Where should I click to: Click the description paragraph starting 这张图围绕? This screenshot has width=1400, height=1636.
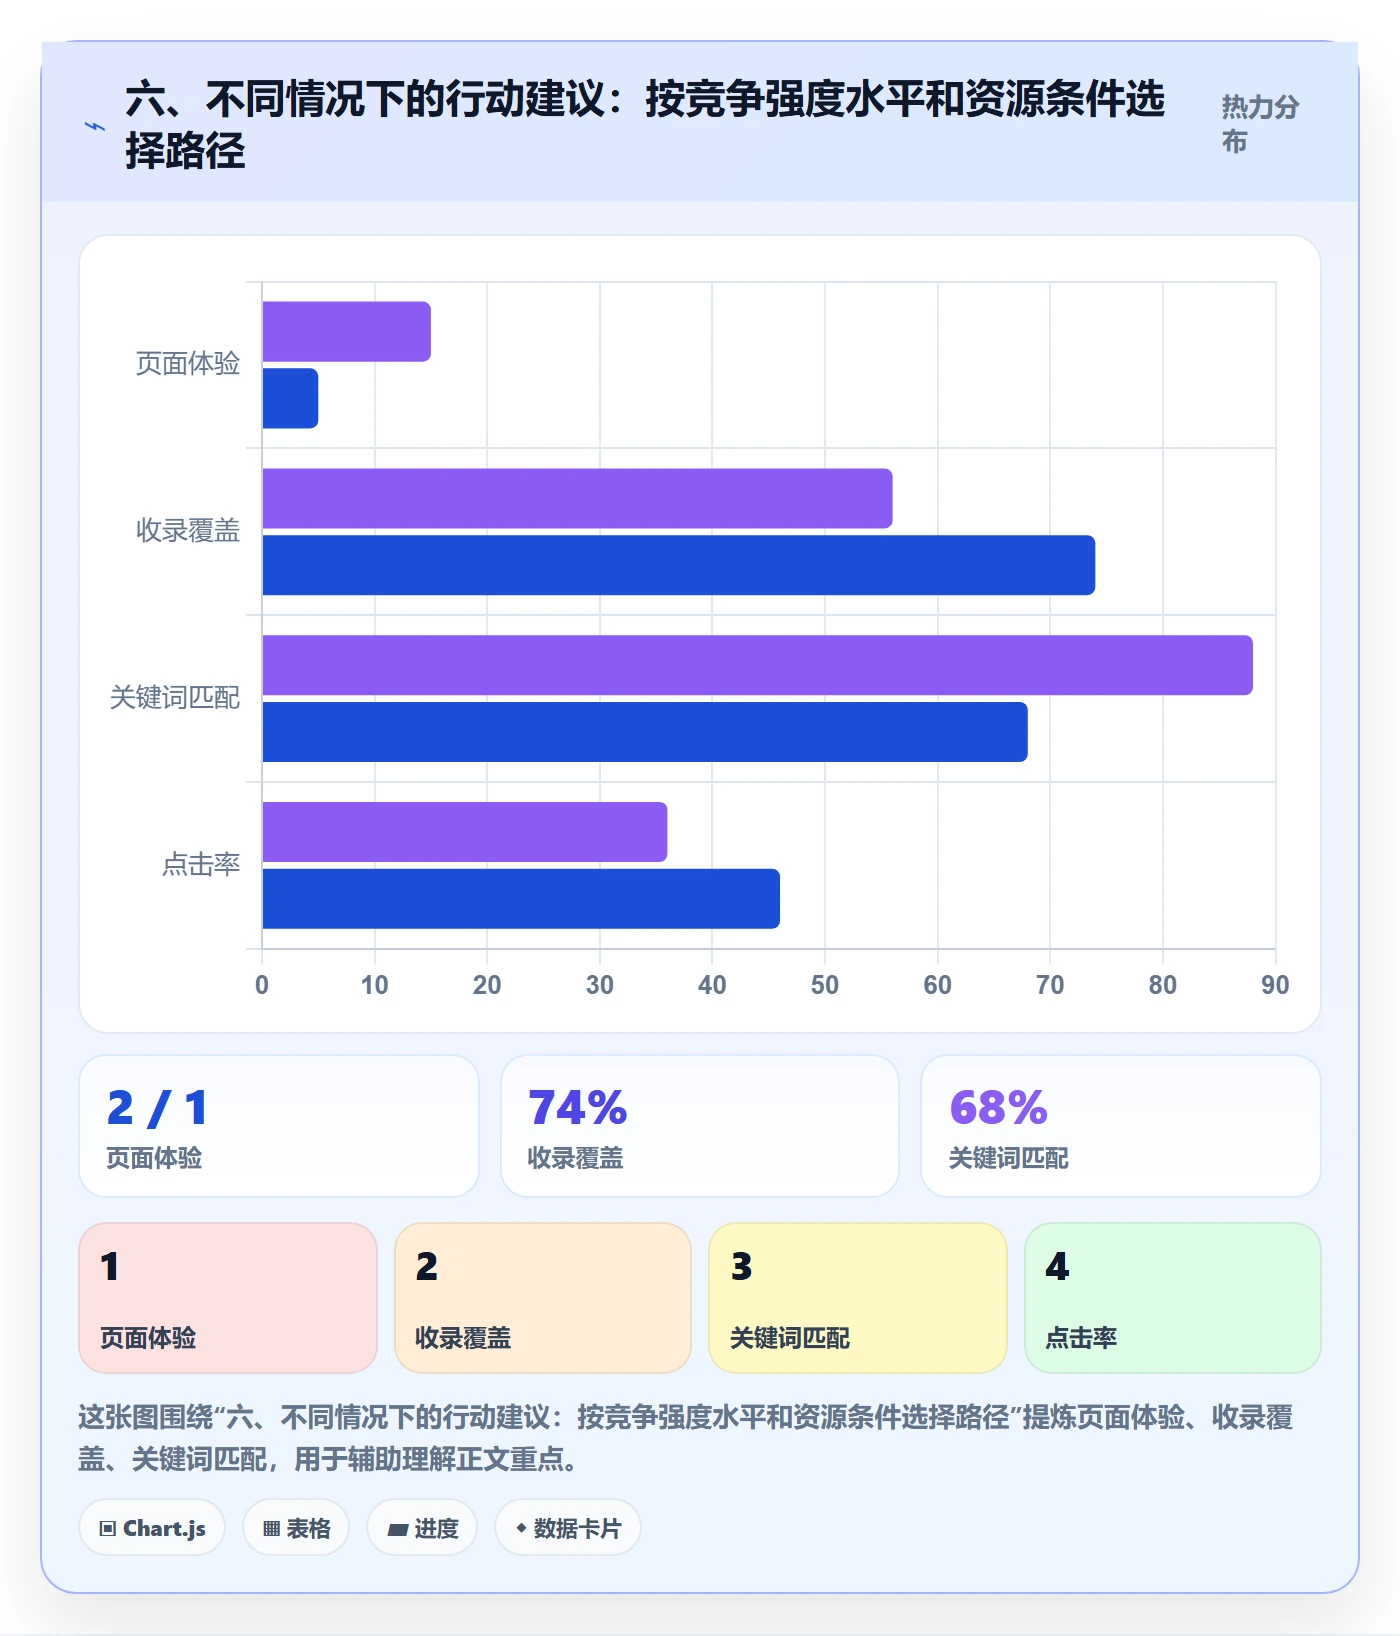tap(686, 1438)
